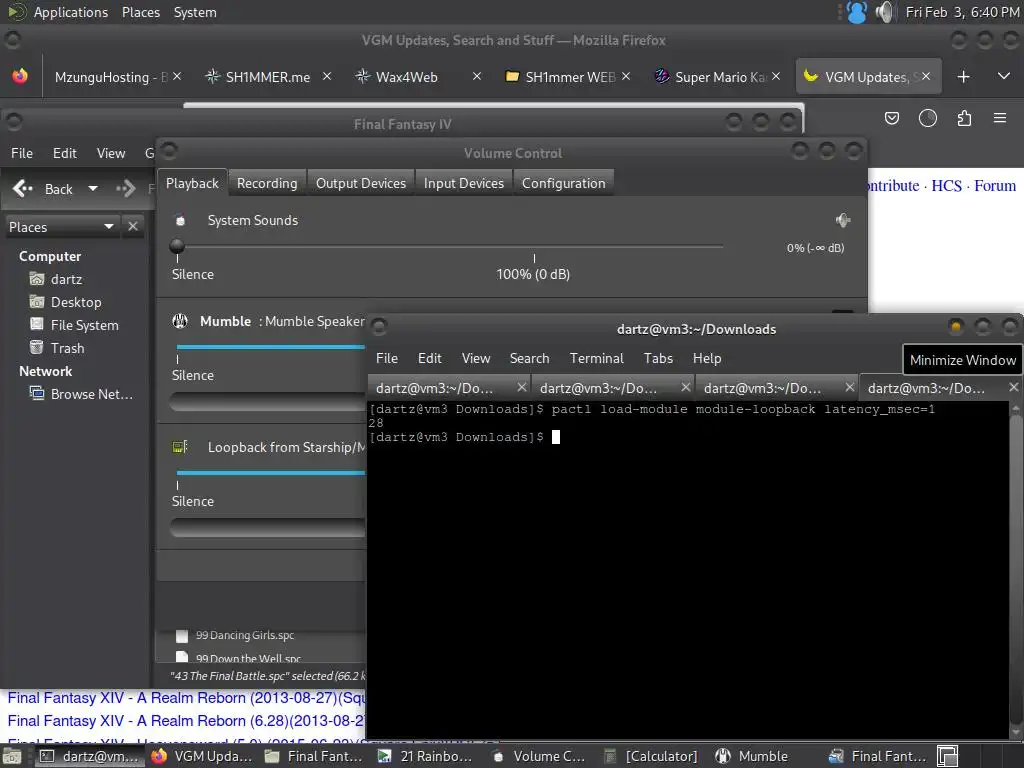
Task: Expand the list all tabs chevron in Firefox
Action: click(x=1004, y=76)
